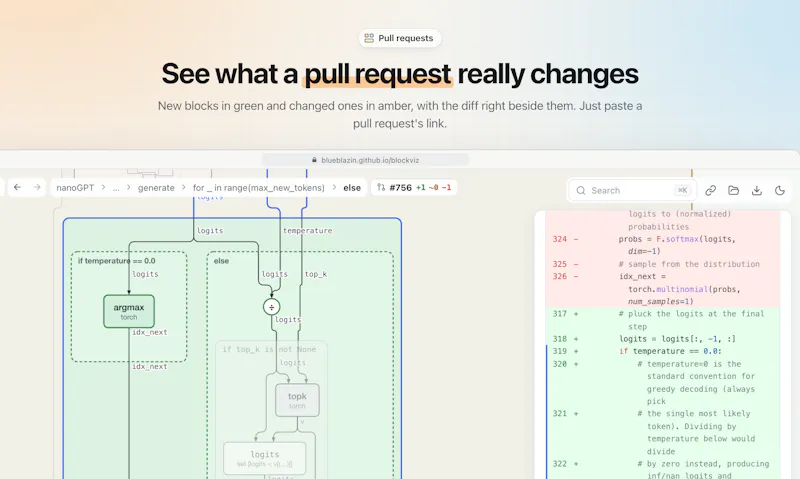This screenshot has width=800, height=479.
Task: Click the magnifier icon in Search
Action: (581, 190)
